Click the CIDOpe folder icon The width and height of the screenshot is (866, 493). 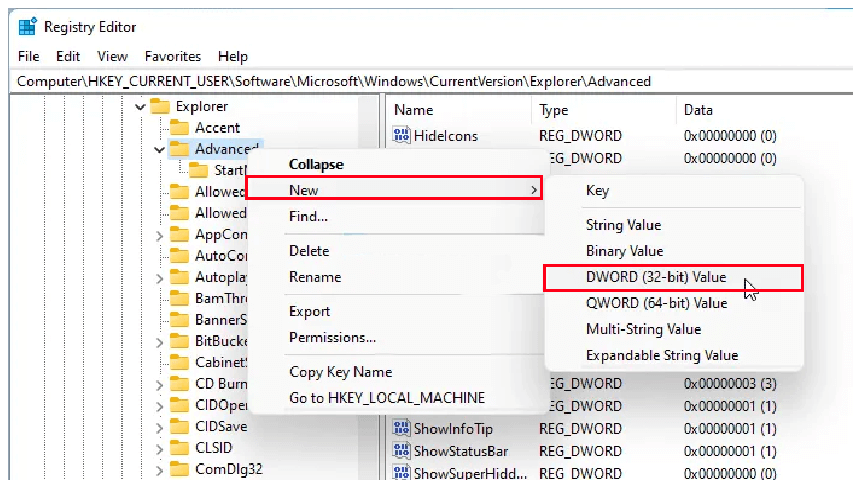pos(179,405)
